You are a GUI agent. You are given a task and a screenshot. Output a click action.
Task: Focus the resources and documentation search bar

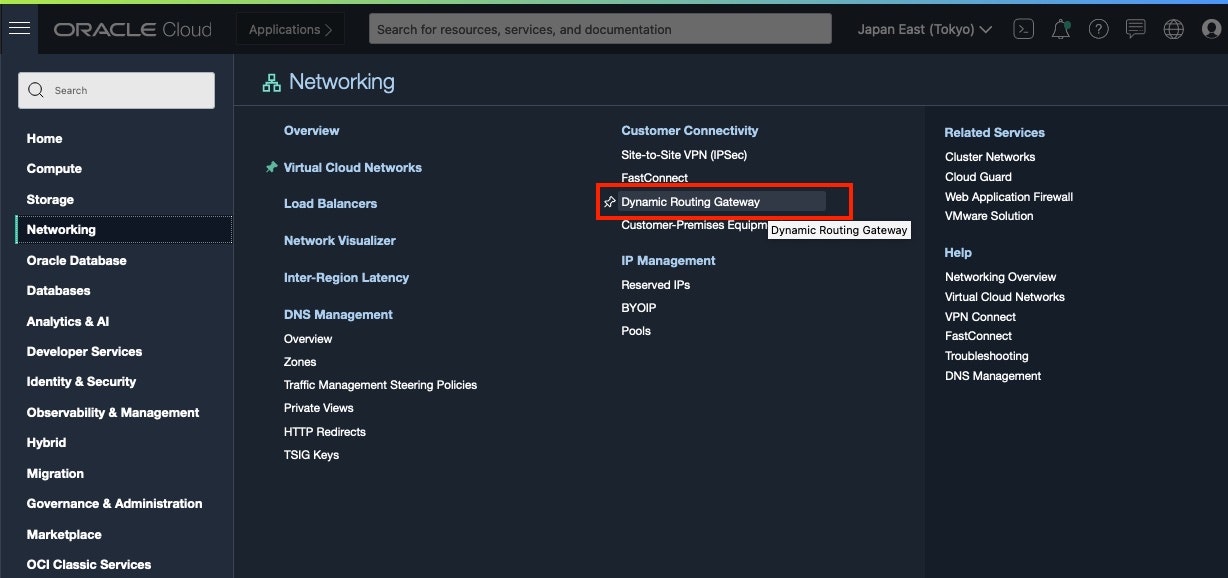pyautogui.click(x=600, y=29)
